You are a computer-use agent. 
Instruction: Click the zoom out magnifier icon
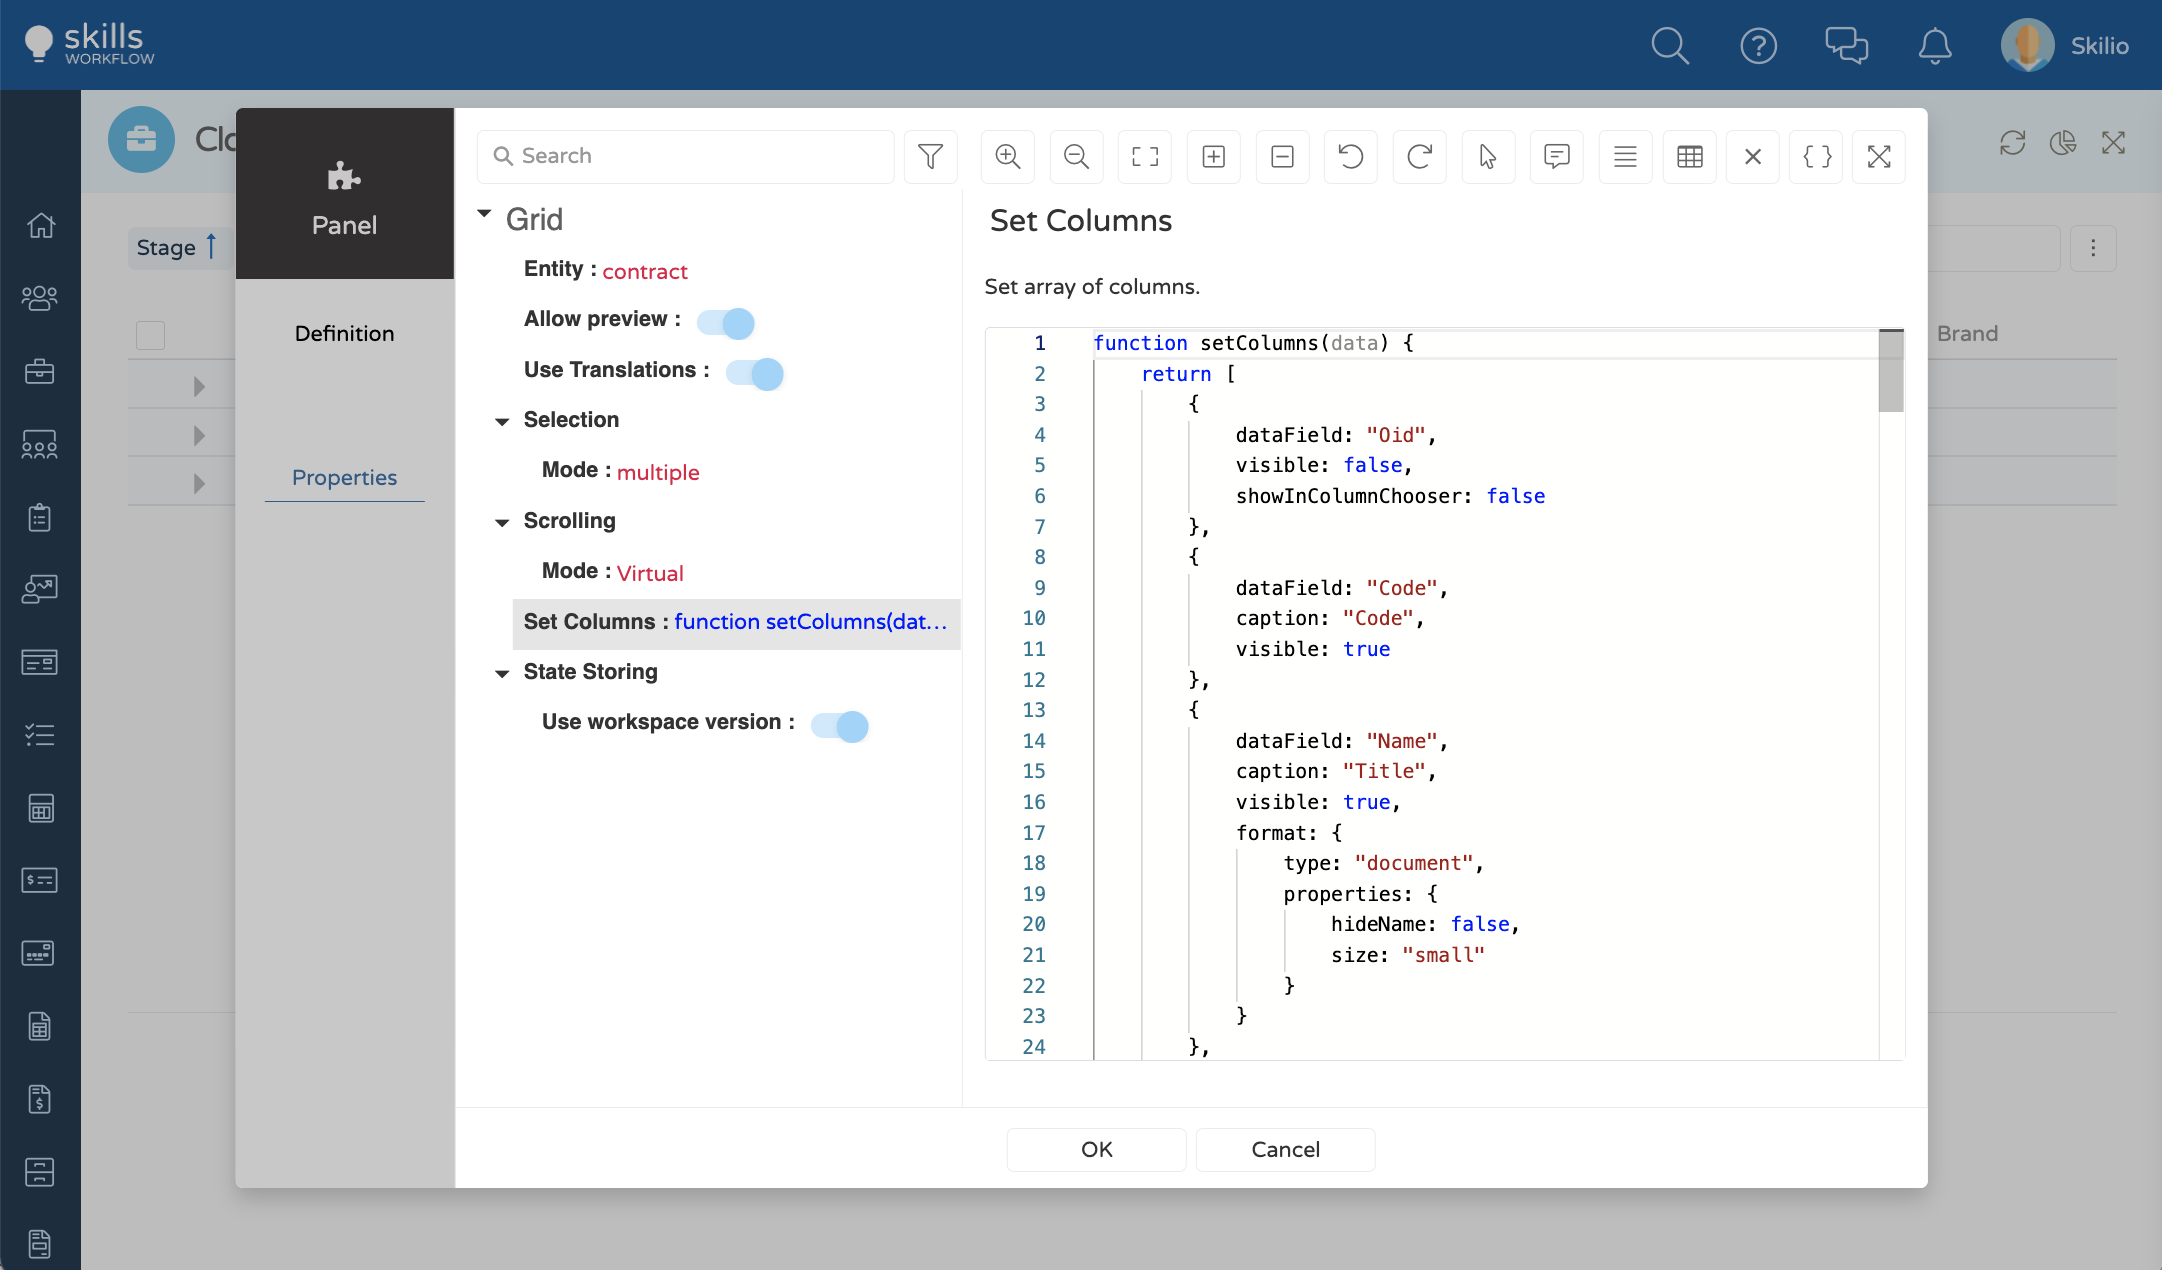tap(1076, 156)
